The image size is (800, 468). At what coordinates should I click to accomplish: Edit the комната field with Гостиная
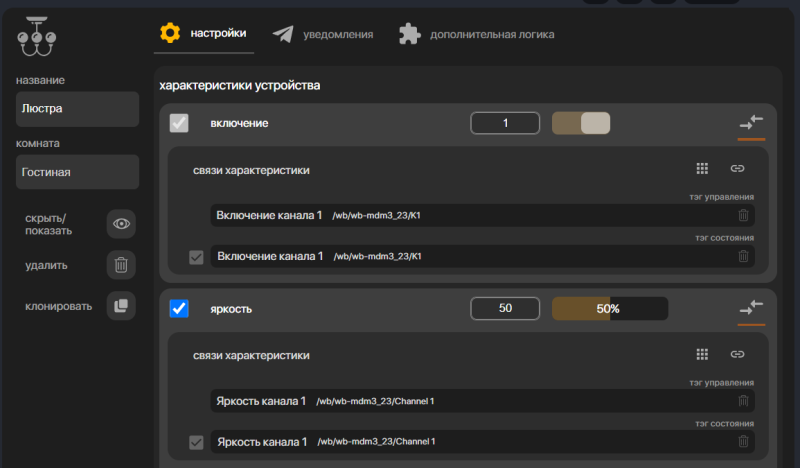point(78,172)
